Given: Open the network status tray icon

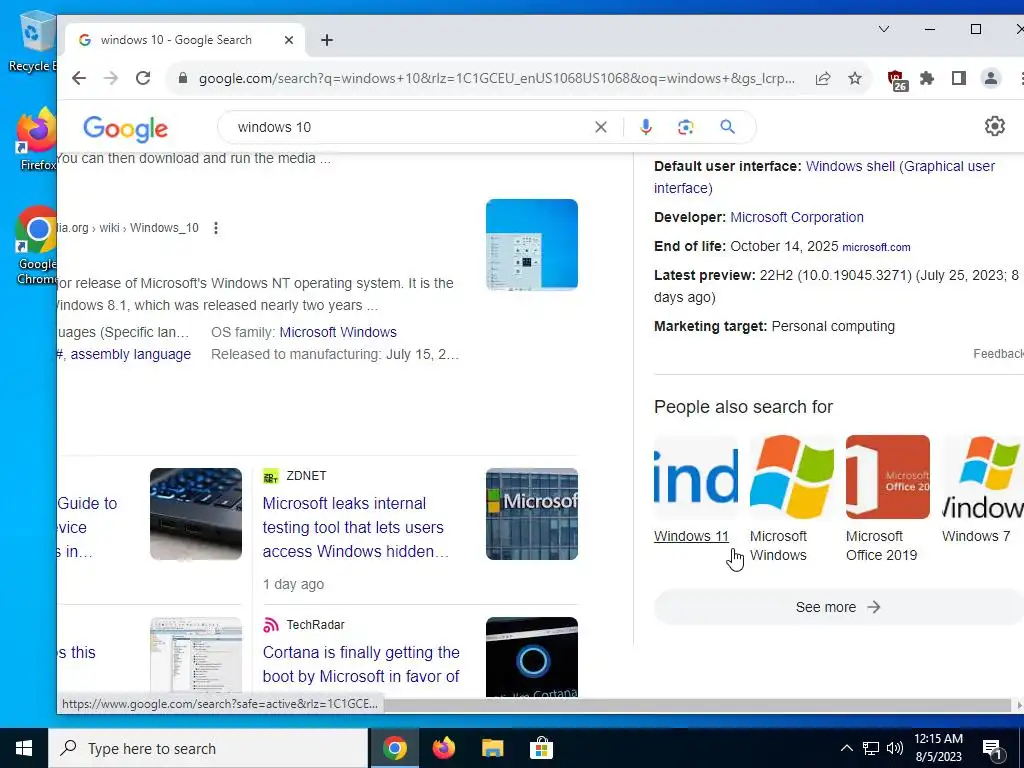Looking at the screenshot, I should (871, 748).
